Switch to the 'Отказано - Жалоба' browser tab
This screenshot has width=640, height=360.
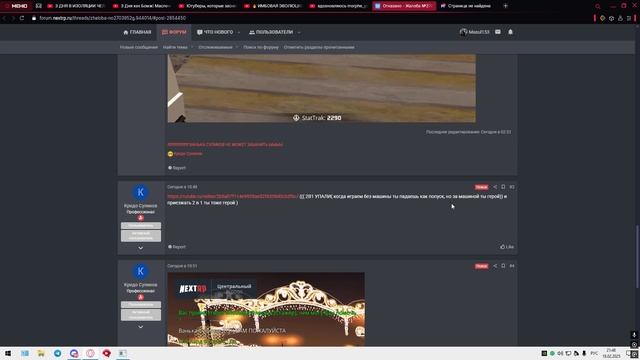[404, 6]
